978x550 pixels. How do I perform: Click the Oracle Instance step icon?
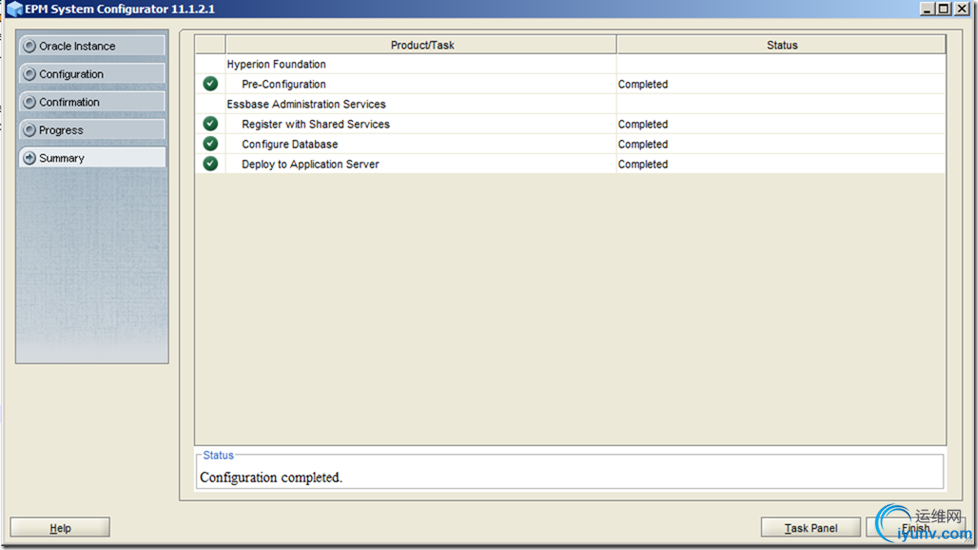point(29,46)
